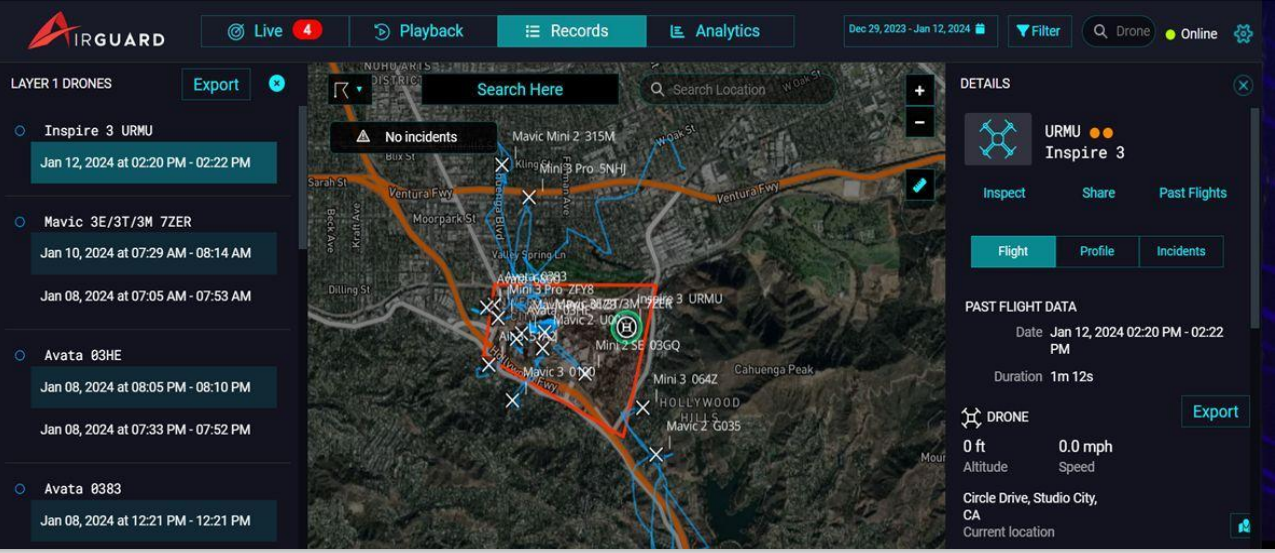Close the Details panel
Image resolution: width=1275 pixels, height=553 pixels.
click(1243, 85)
